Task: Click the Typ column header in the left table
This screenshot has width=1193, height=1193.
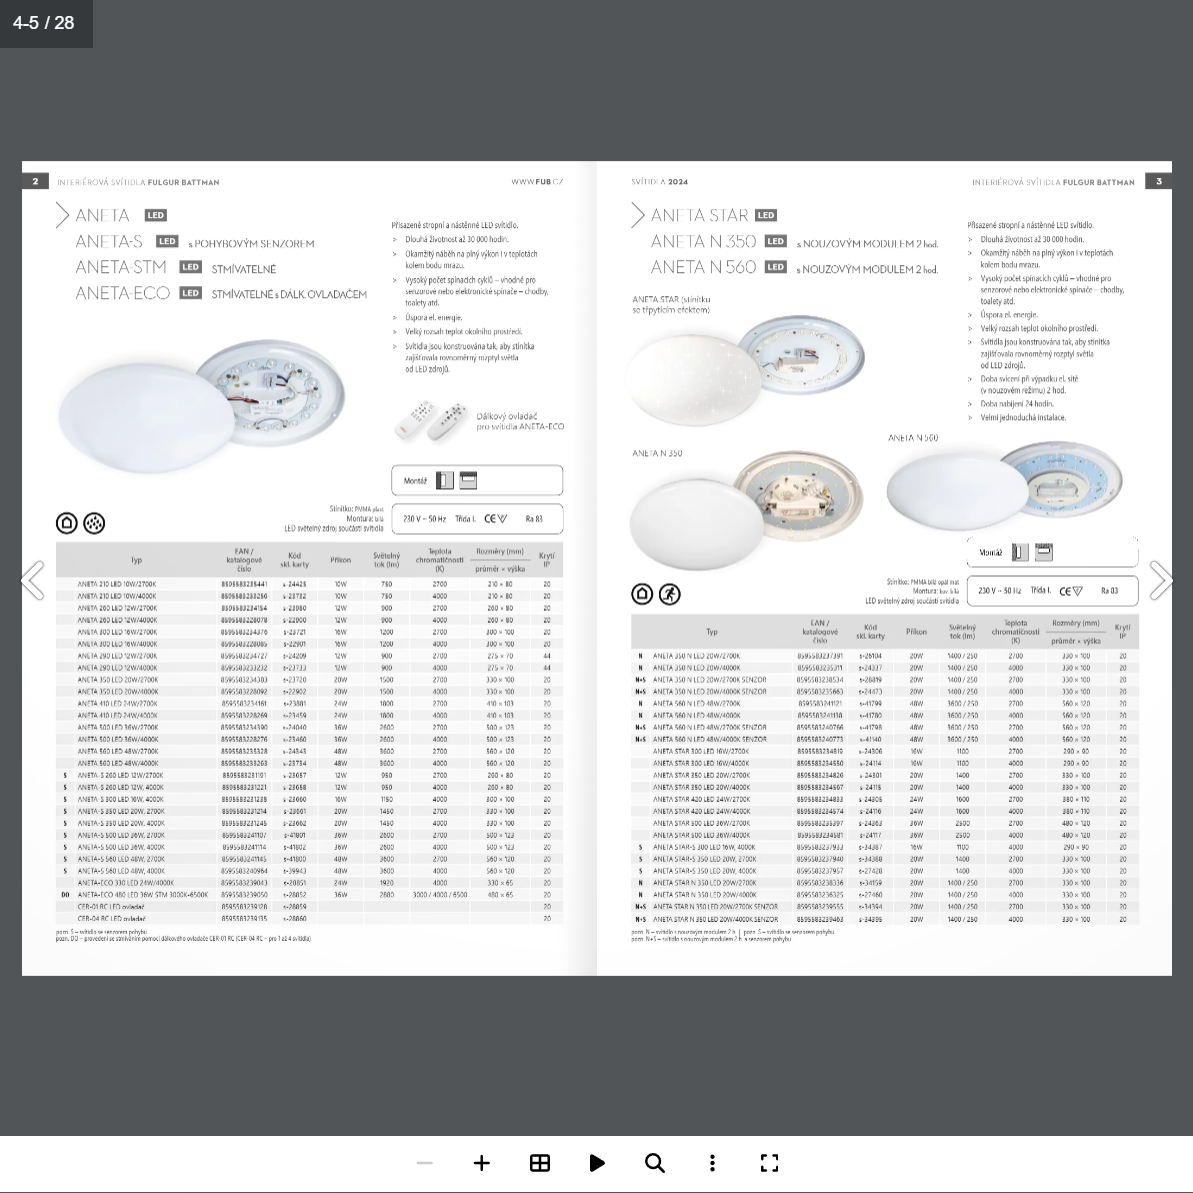Action: pyautogui.click(x=136, y=560)
